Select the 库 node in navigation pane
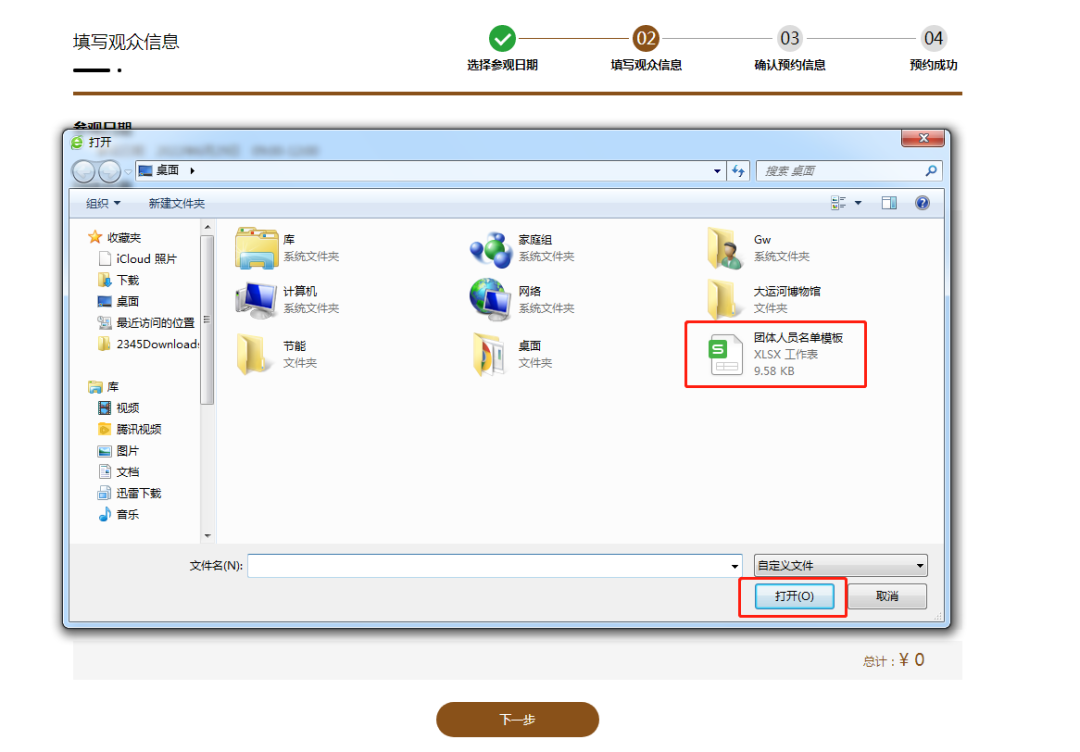This screenshot has height=752, width=1080. pos(104,387)
